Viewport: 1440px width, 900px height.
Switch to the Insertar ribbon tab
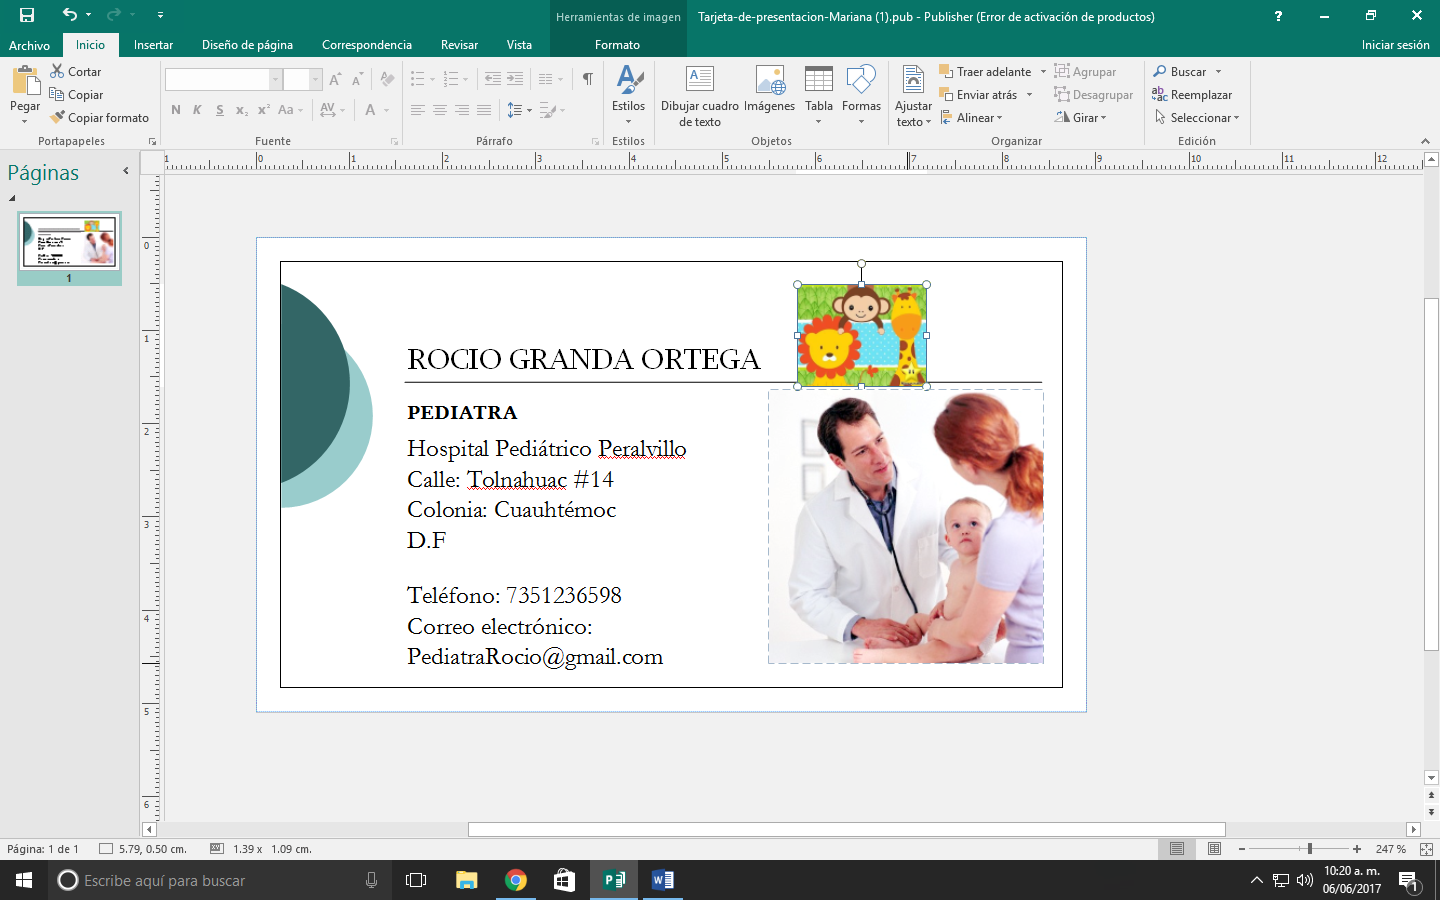[151, 45]
